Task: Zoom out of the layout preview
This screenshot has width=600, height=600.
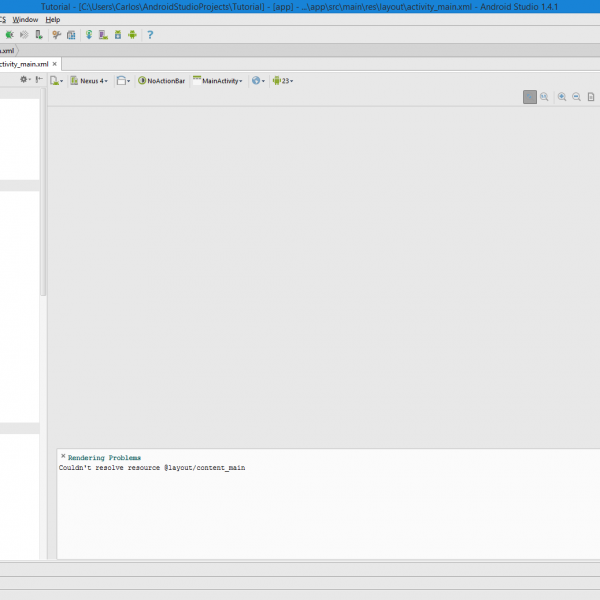Action: click(576, 97)
